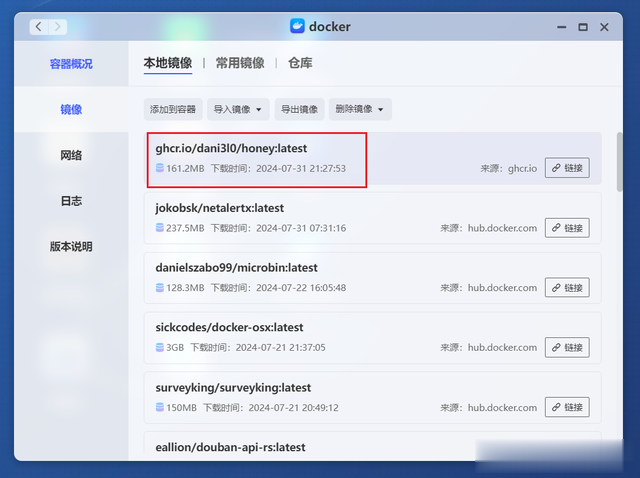Click download time 2024-07-21 20:49:12

point(293,407)
